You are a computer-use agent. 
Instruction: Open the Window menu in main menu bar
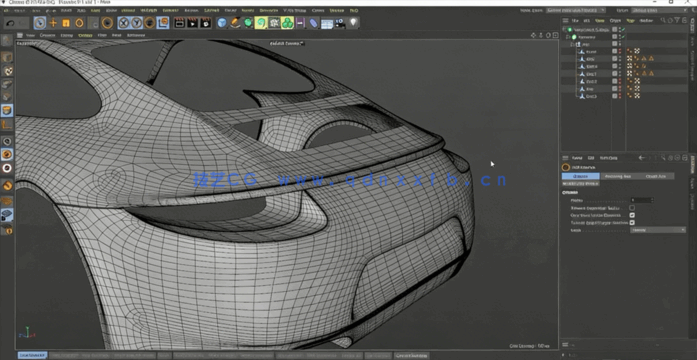click(337, 10)
